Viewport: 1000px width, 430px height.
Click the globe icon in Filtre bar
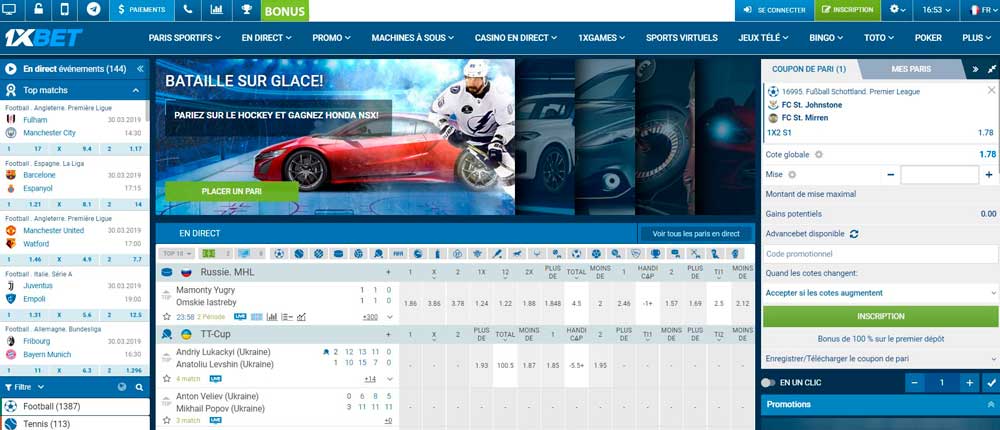pyautogui.click(x=122, y=387)
